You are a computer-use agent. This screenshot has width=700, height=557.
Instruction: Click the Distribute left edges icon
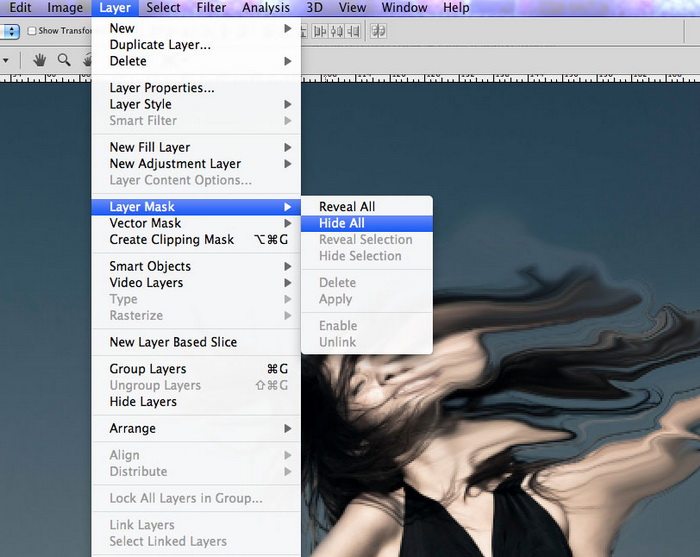[320, 31]
